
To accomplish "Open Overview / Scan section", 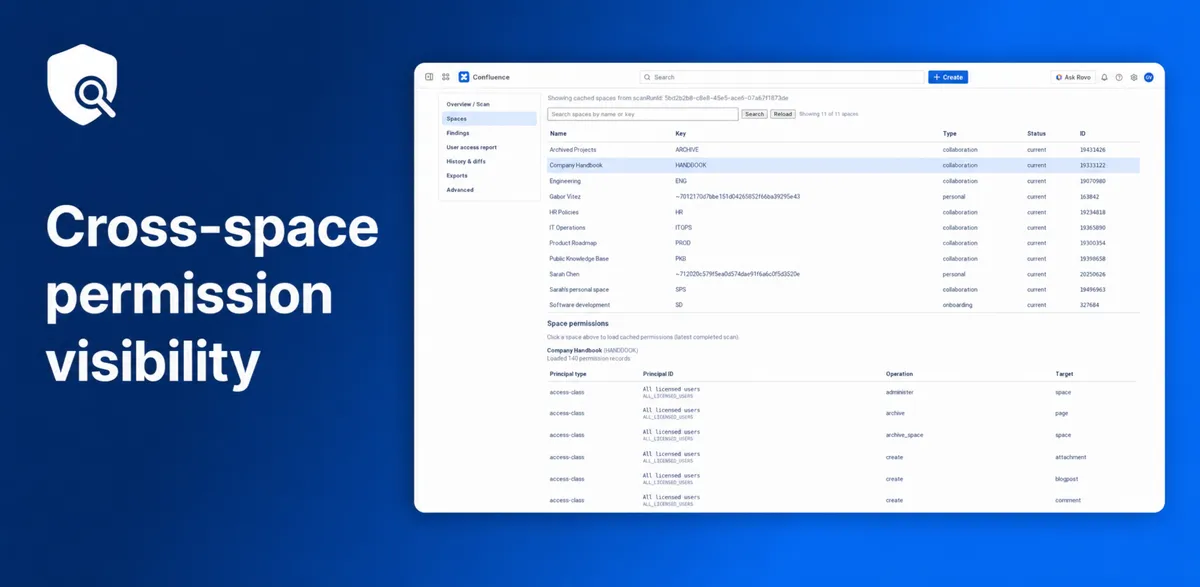I will click(468, 104).
